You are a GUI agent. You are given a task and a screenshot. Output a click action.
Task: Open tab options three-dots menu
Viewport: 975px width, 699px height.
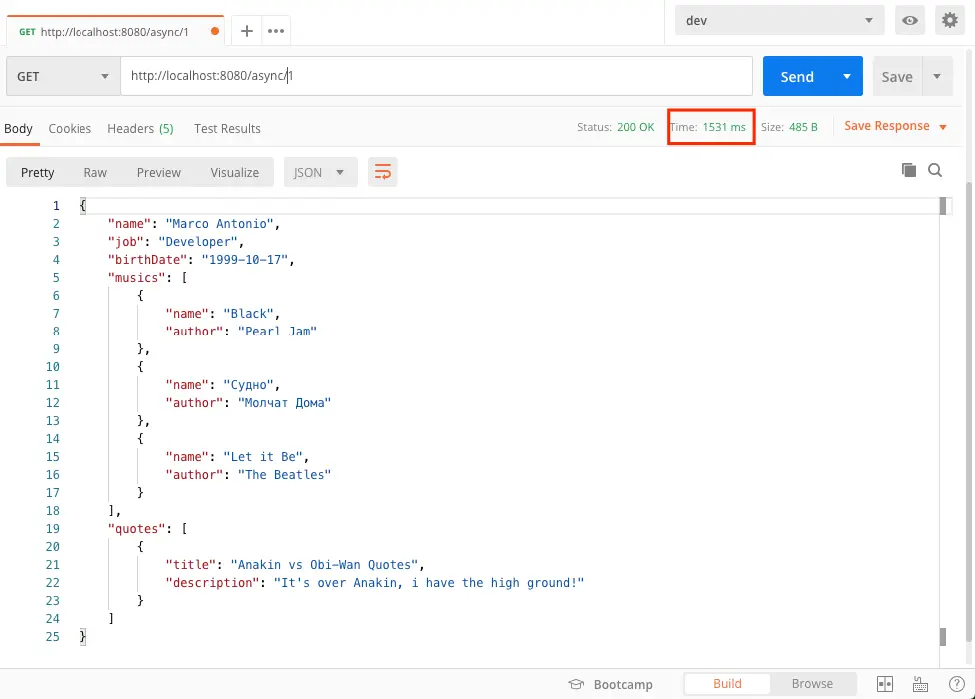coord(275,30)
